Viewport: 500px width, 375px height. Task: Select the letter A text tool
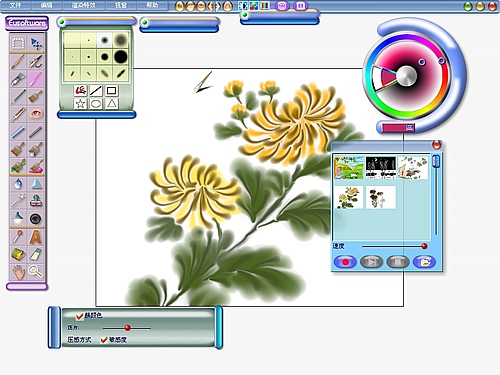tap(36, 237)
